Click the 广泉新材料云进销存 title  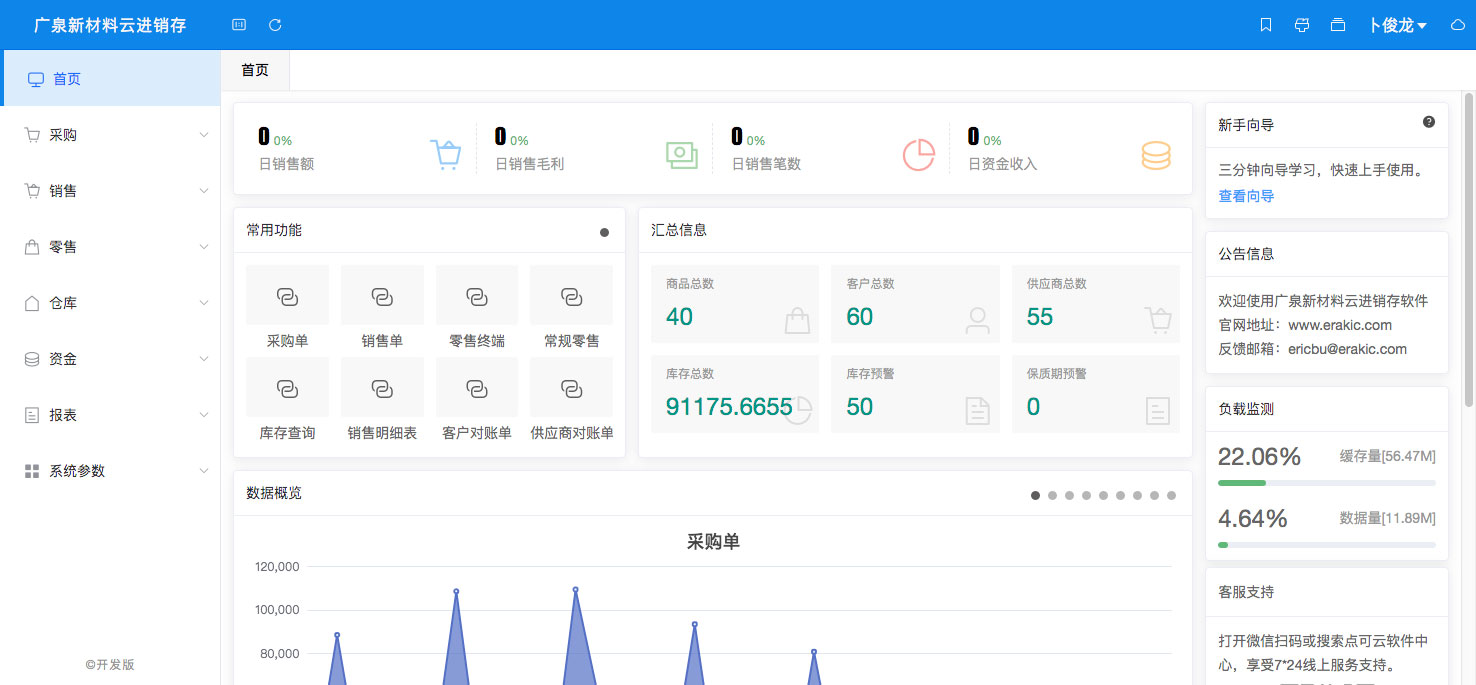[110, 25]
